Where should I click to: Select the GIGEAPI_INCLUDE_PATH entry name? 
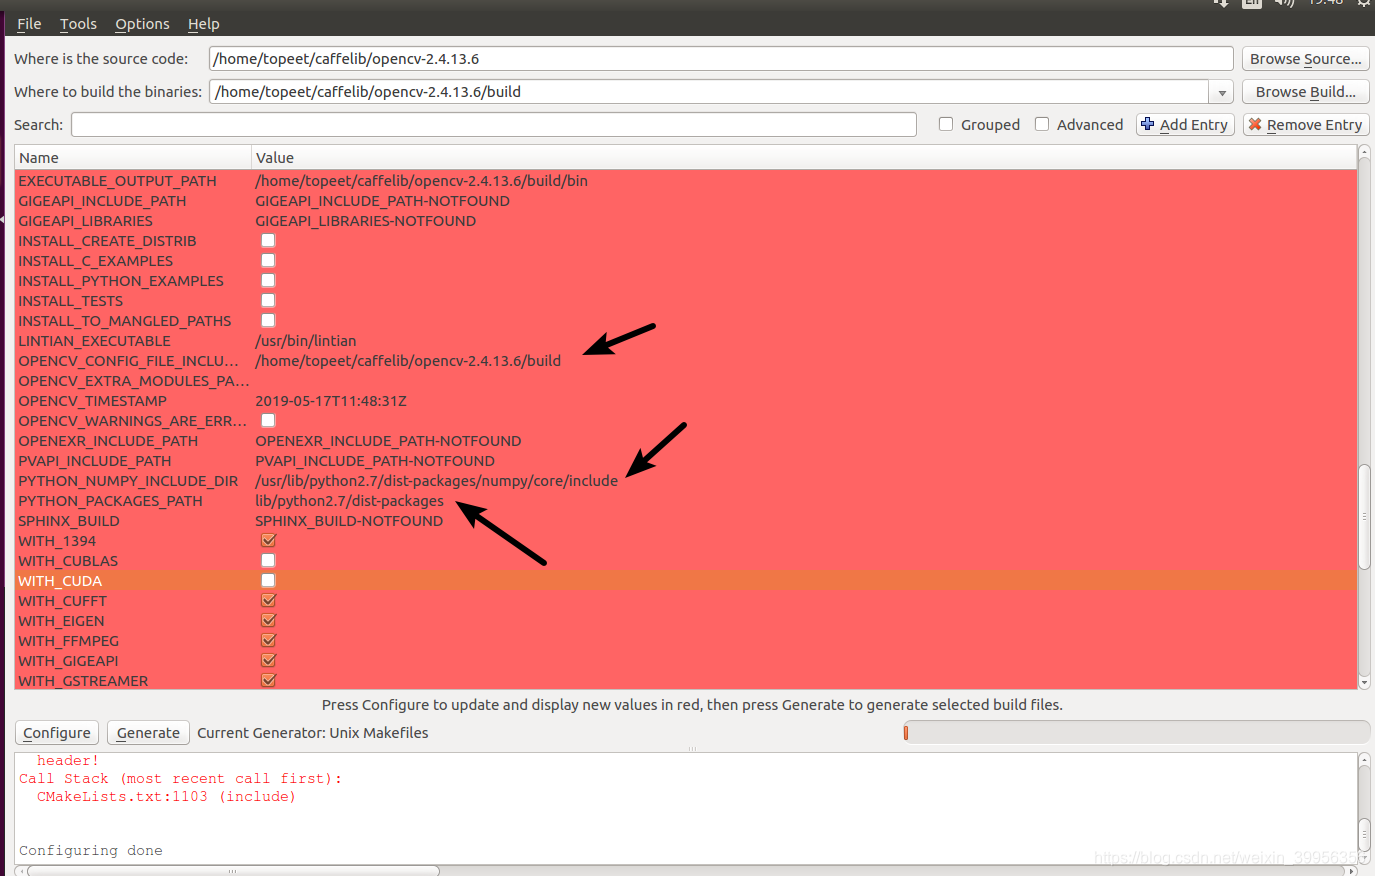pos(102,201)
